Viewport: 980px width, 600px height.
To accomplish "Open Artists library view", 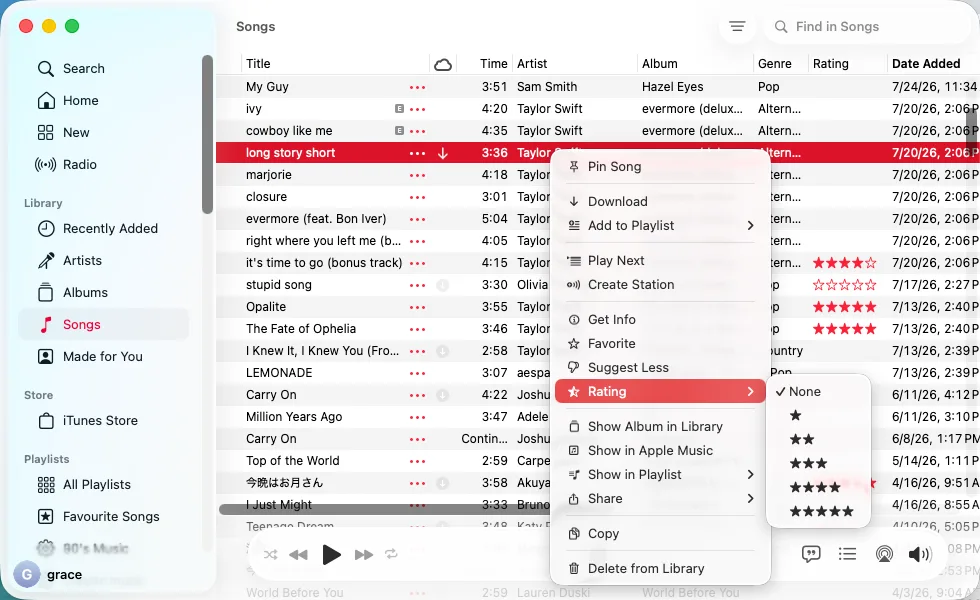I will 69,261.
